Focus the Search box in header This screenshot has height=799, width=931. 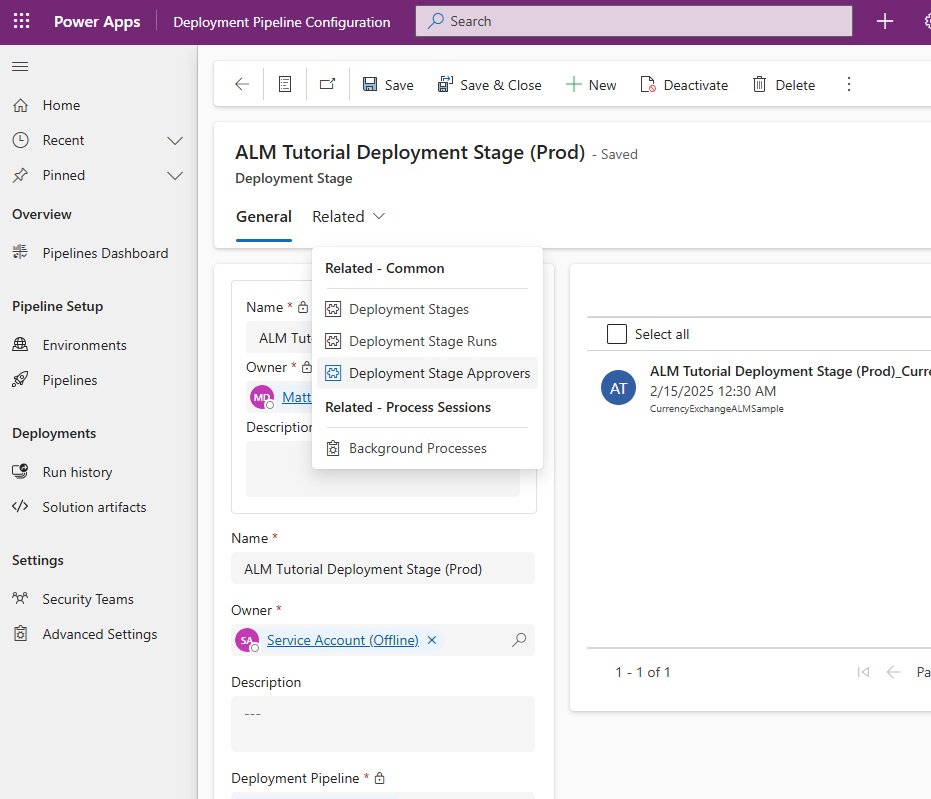click(634, 21)
